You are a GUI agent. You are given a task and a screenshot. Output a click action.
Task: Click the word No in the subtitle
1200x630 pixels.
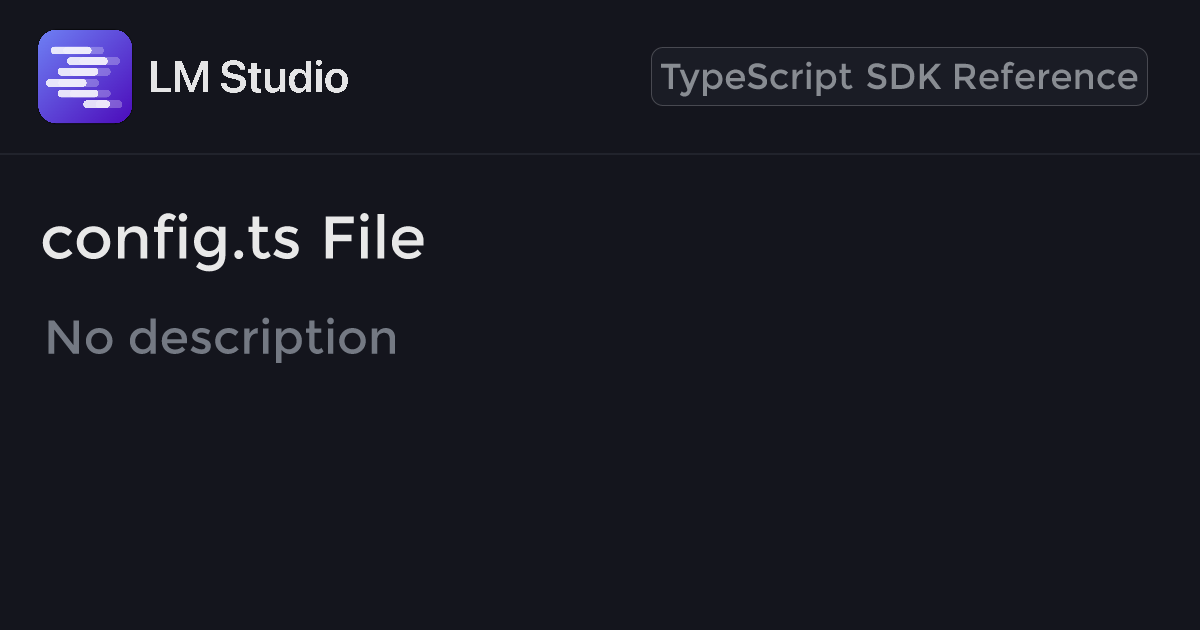point(79,338)
